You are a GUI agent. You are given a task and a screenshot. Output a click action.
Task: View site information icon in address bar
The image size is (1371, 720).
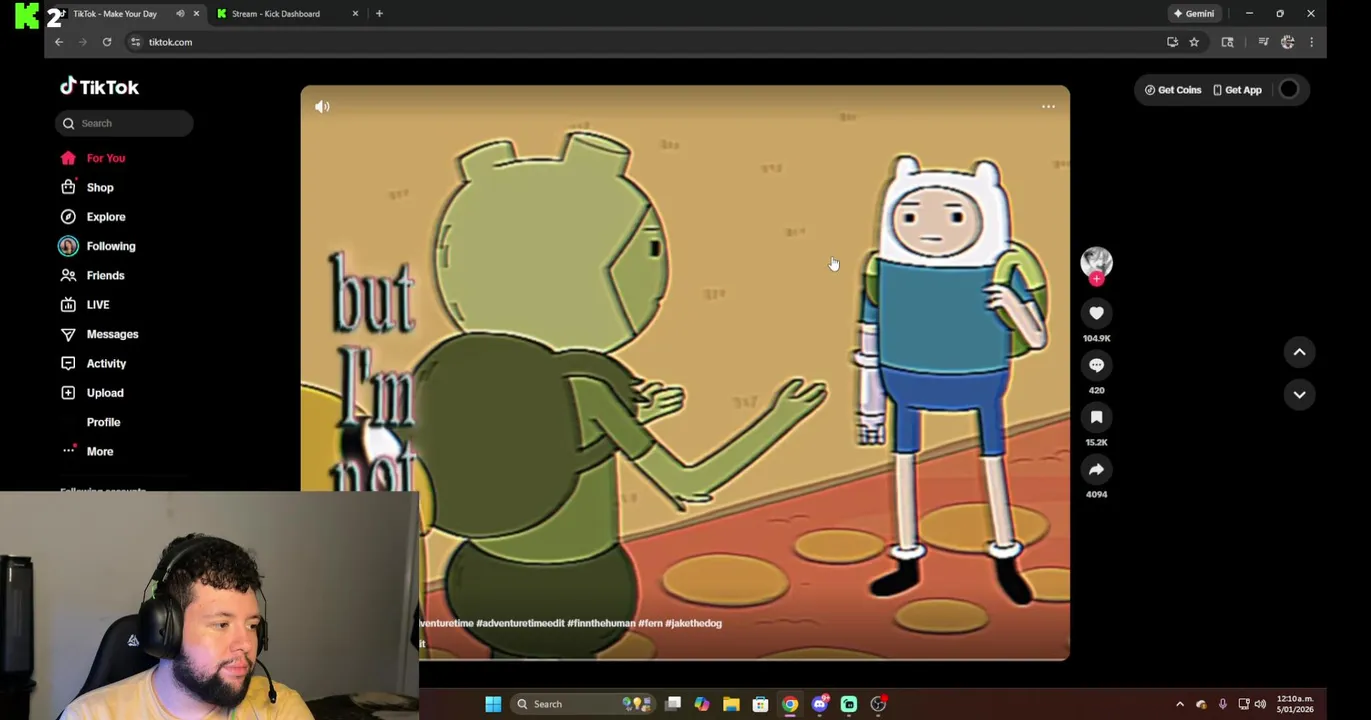135,42
